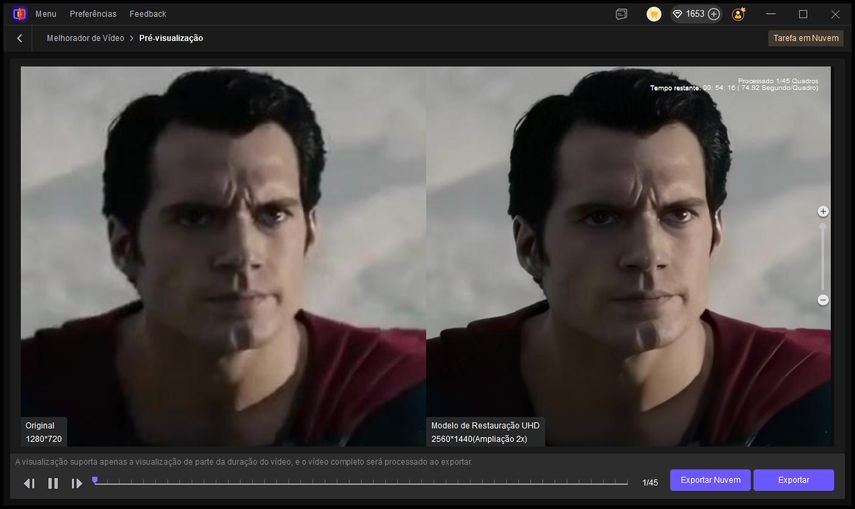855x509 pixels.
Task: Pause the video preview
Action: (53, 483)
